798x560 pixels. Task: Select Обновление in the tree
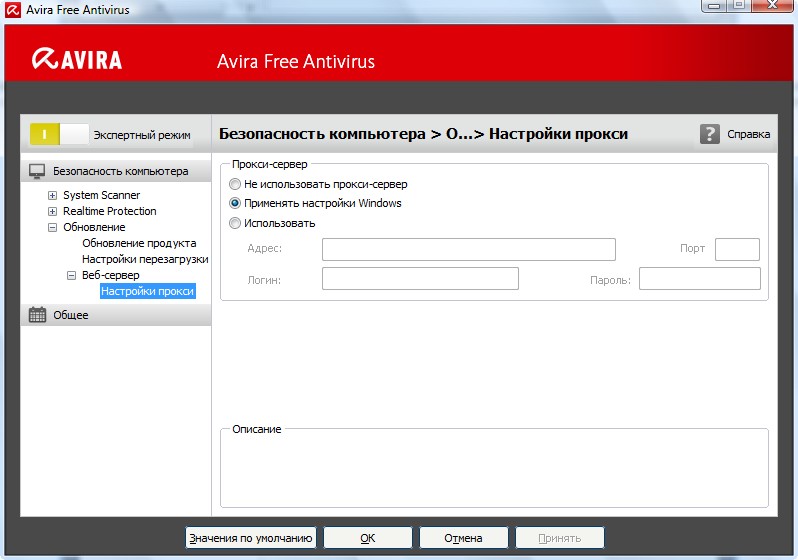click(94, 227)
